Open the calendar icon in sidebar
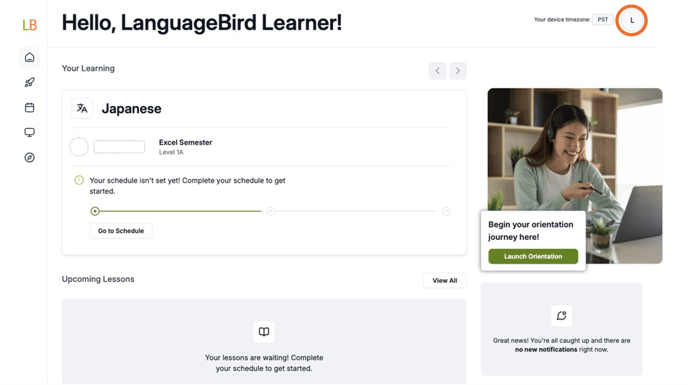This screenshot has width=688, height=385. [x=29, y=108]
